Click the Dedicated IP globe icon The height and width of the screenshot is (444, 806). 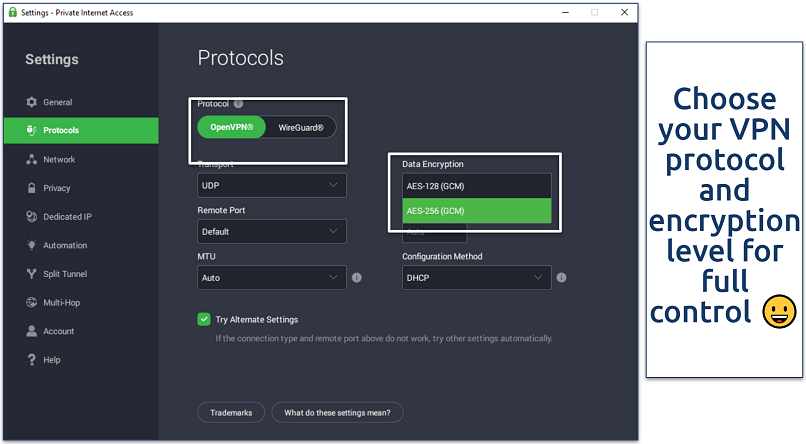[x=31, y=216]
